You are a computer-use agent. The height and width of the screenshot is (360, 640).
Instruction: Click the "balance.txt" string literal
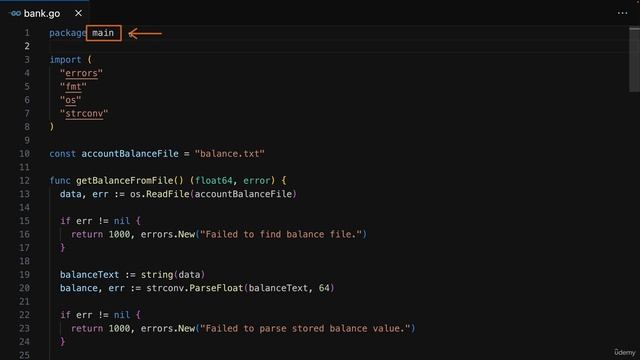230,154
